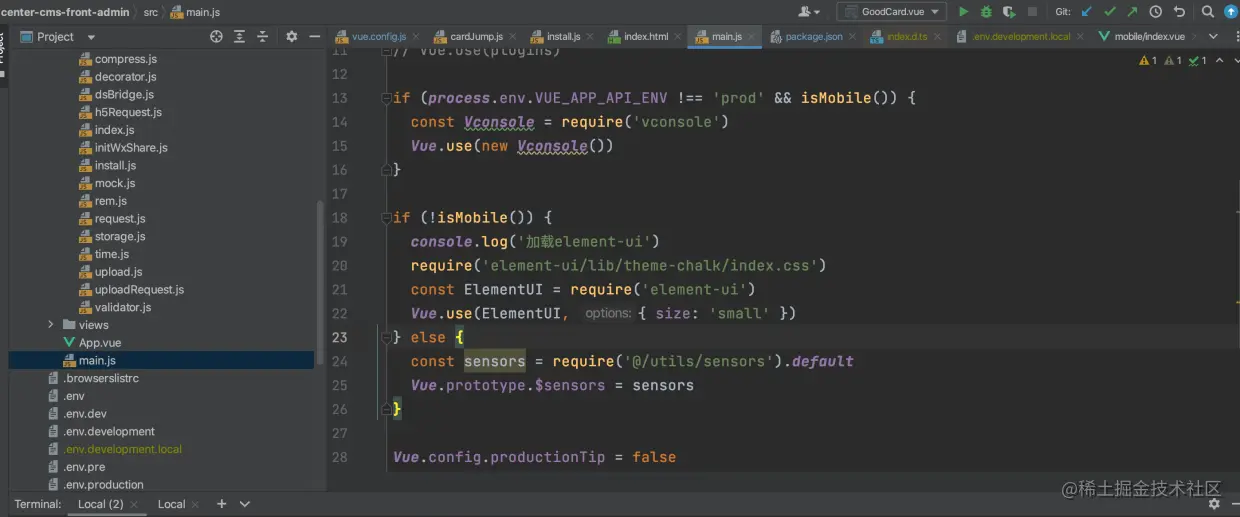
Task: Rollback changes with the undo icon
Action: coord(1179,12)
